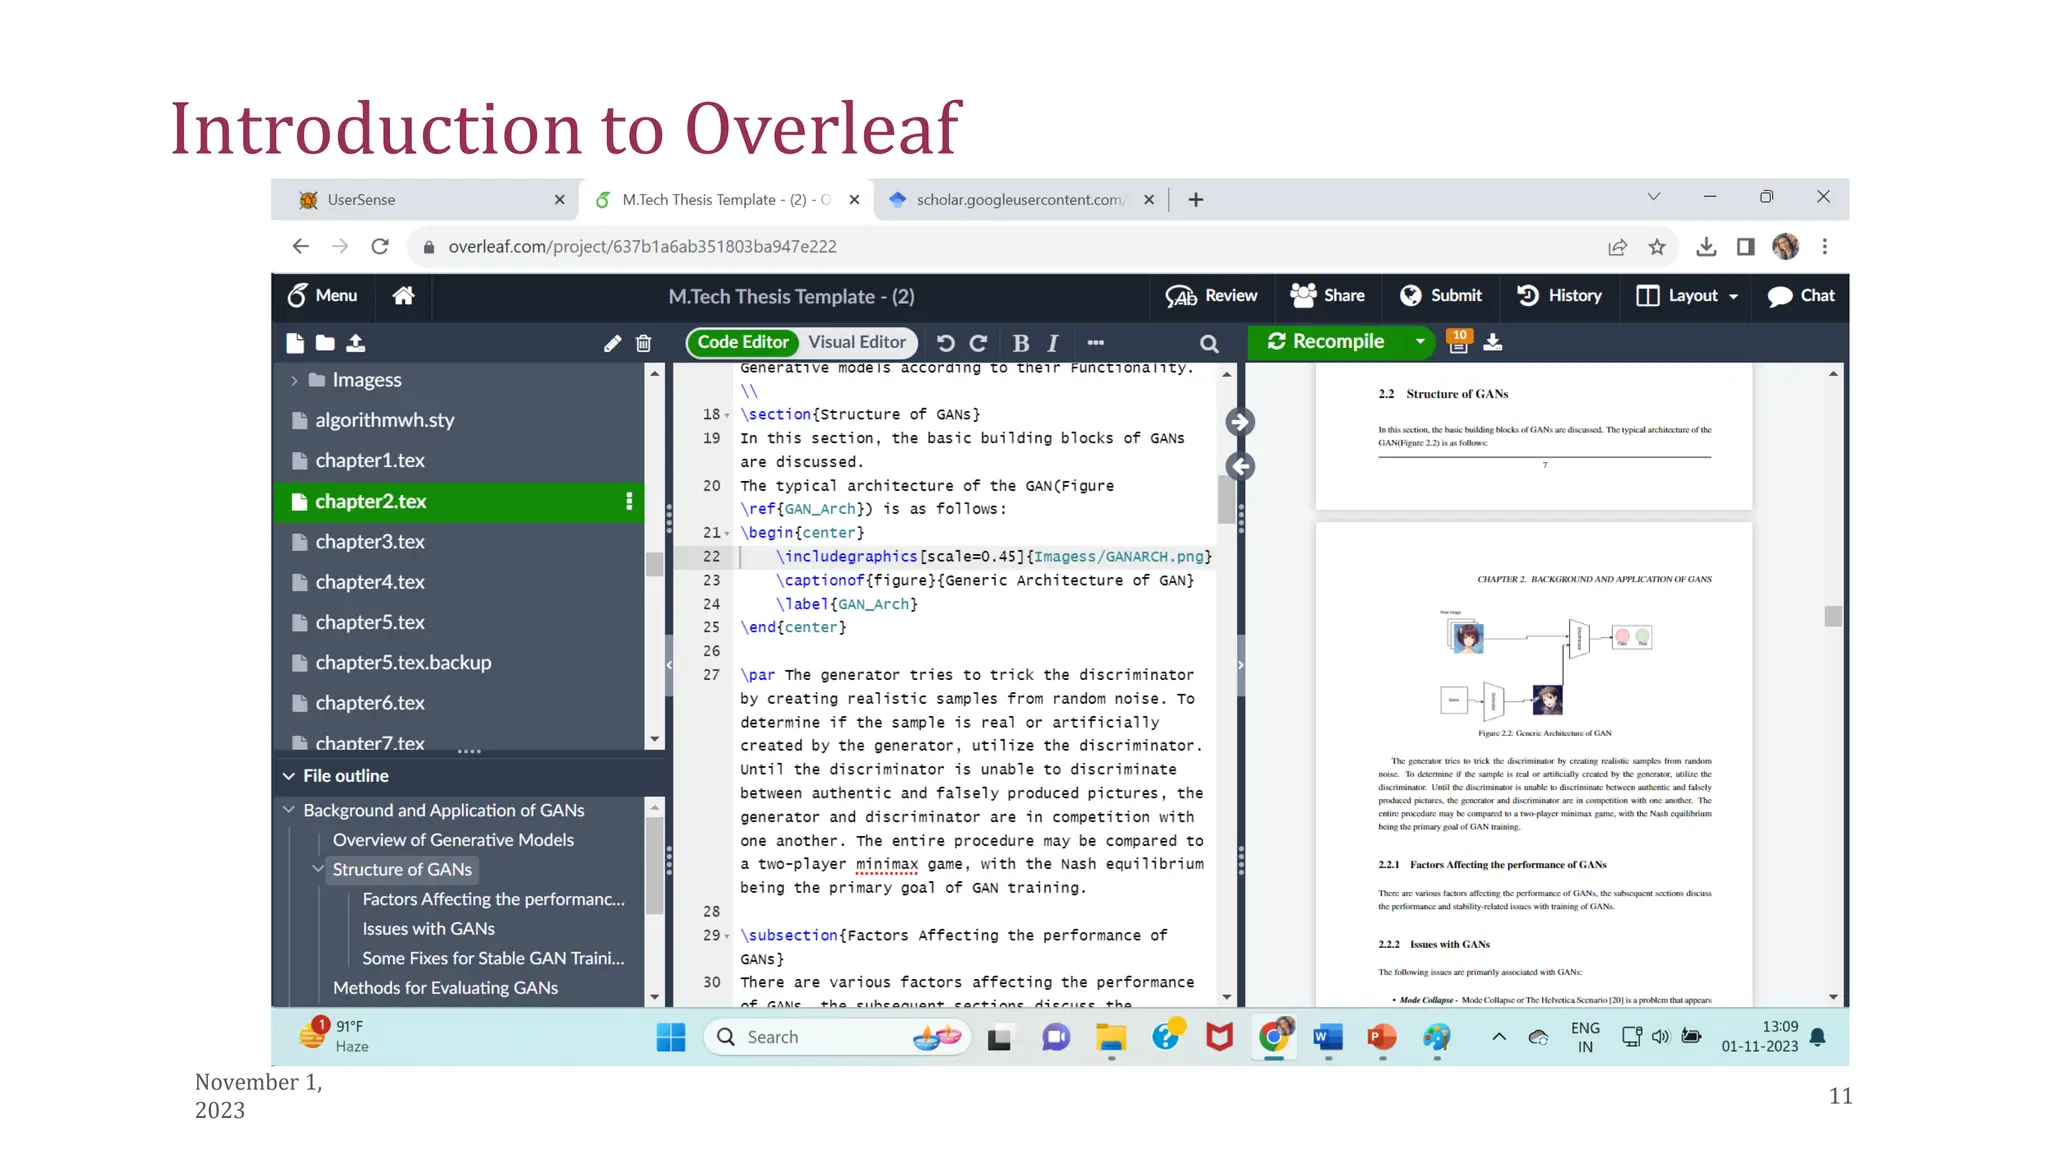The width and height of the screenshot is (2048, 1152).
Task: Create a new file icon
Action: click(295, 343)
